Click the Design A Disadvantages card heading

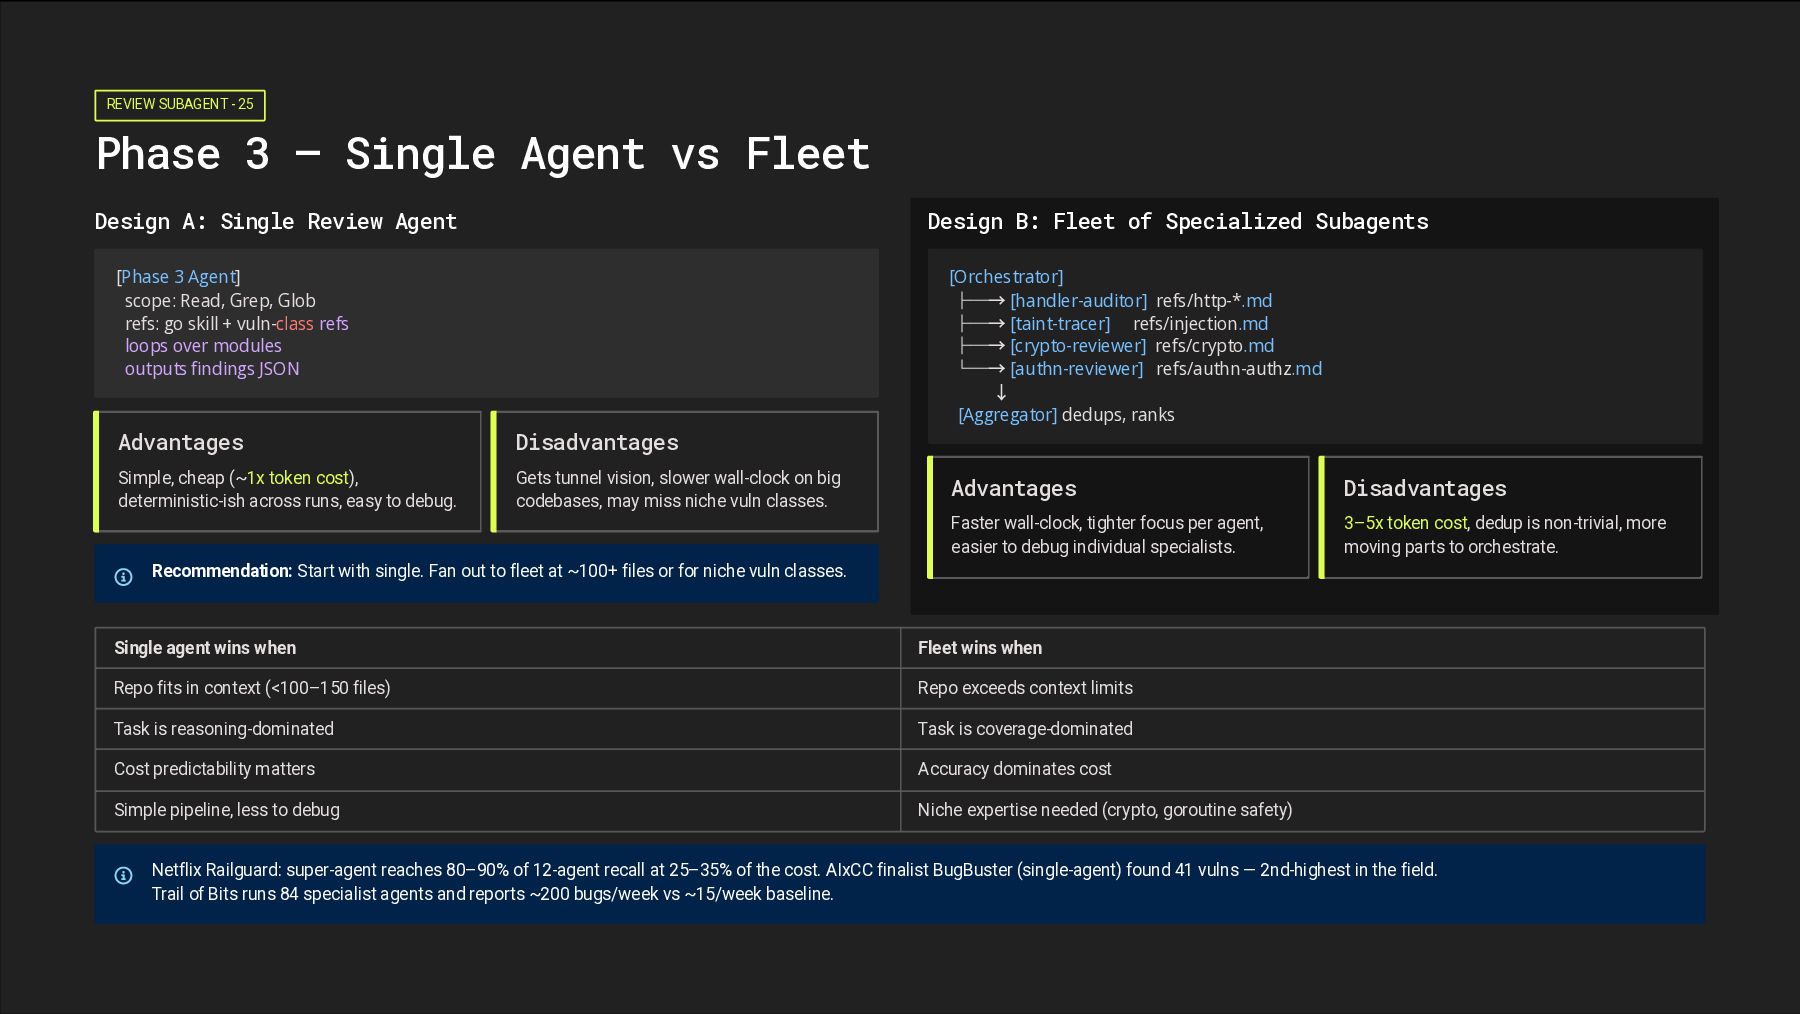point(597,443)
